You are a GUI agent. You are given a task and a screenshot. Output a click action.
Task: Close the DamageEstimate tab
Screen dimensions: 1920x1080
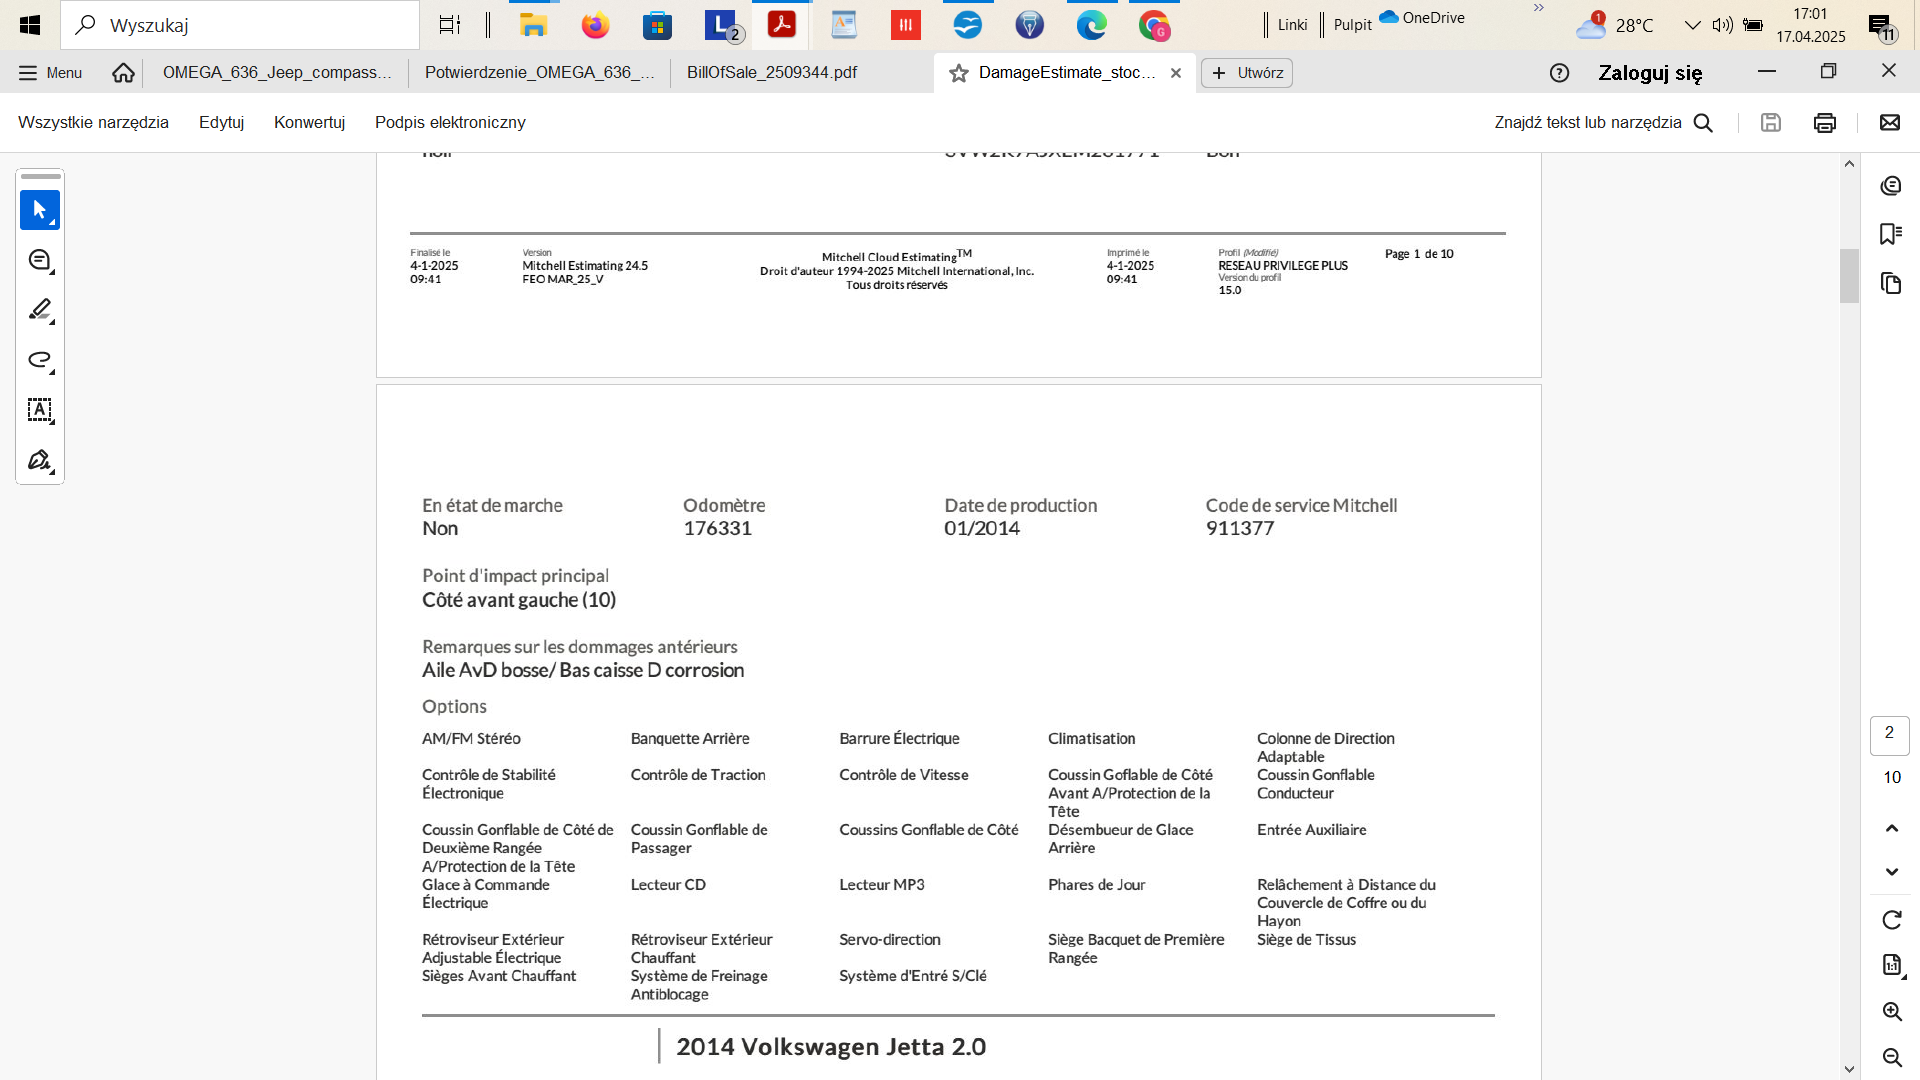(x=1176, y=73)
